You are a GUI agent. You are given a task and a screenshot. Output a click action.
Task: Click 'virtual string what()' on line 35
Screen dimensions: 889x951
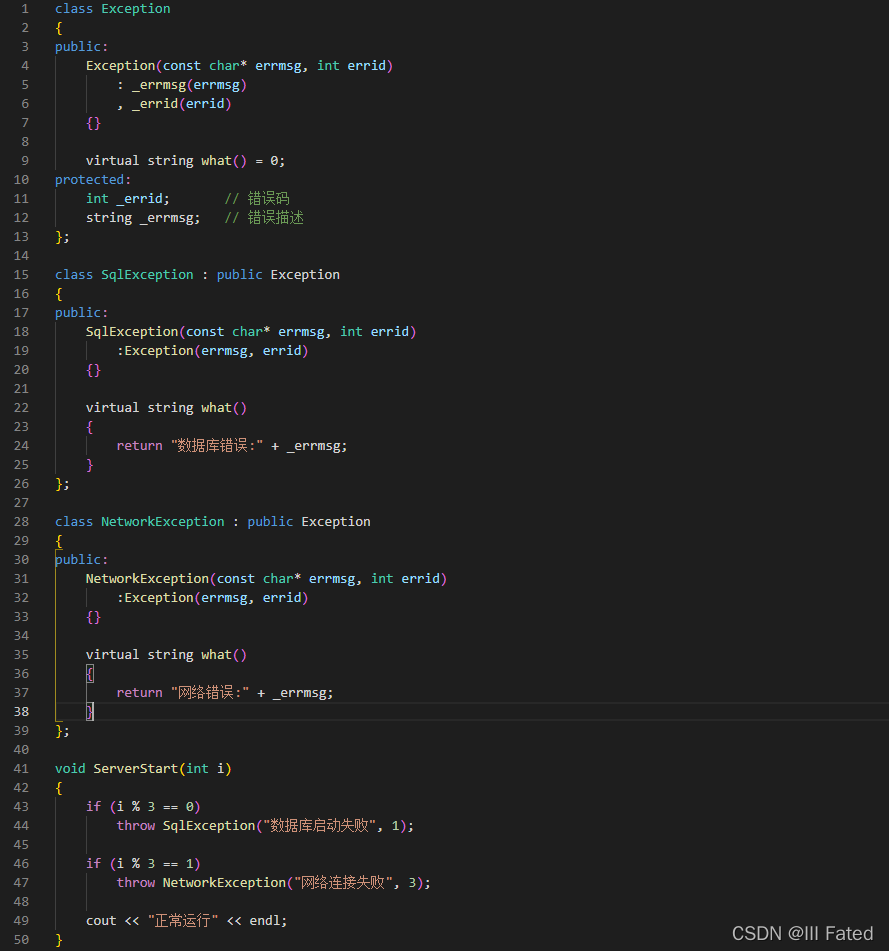pyautogui.click(x=166, y=655)
